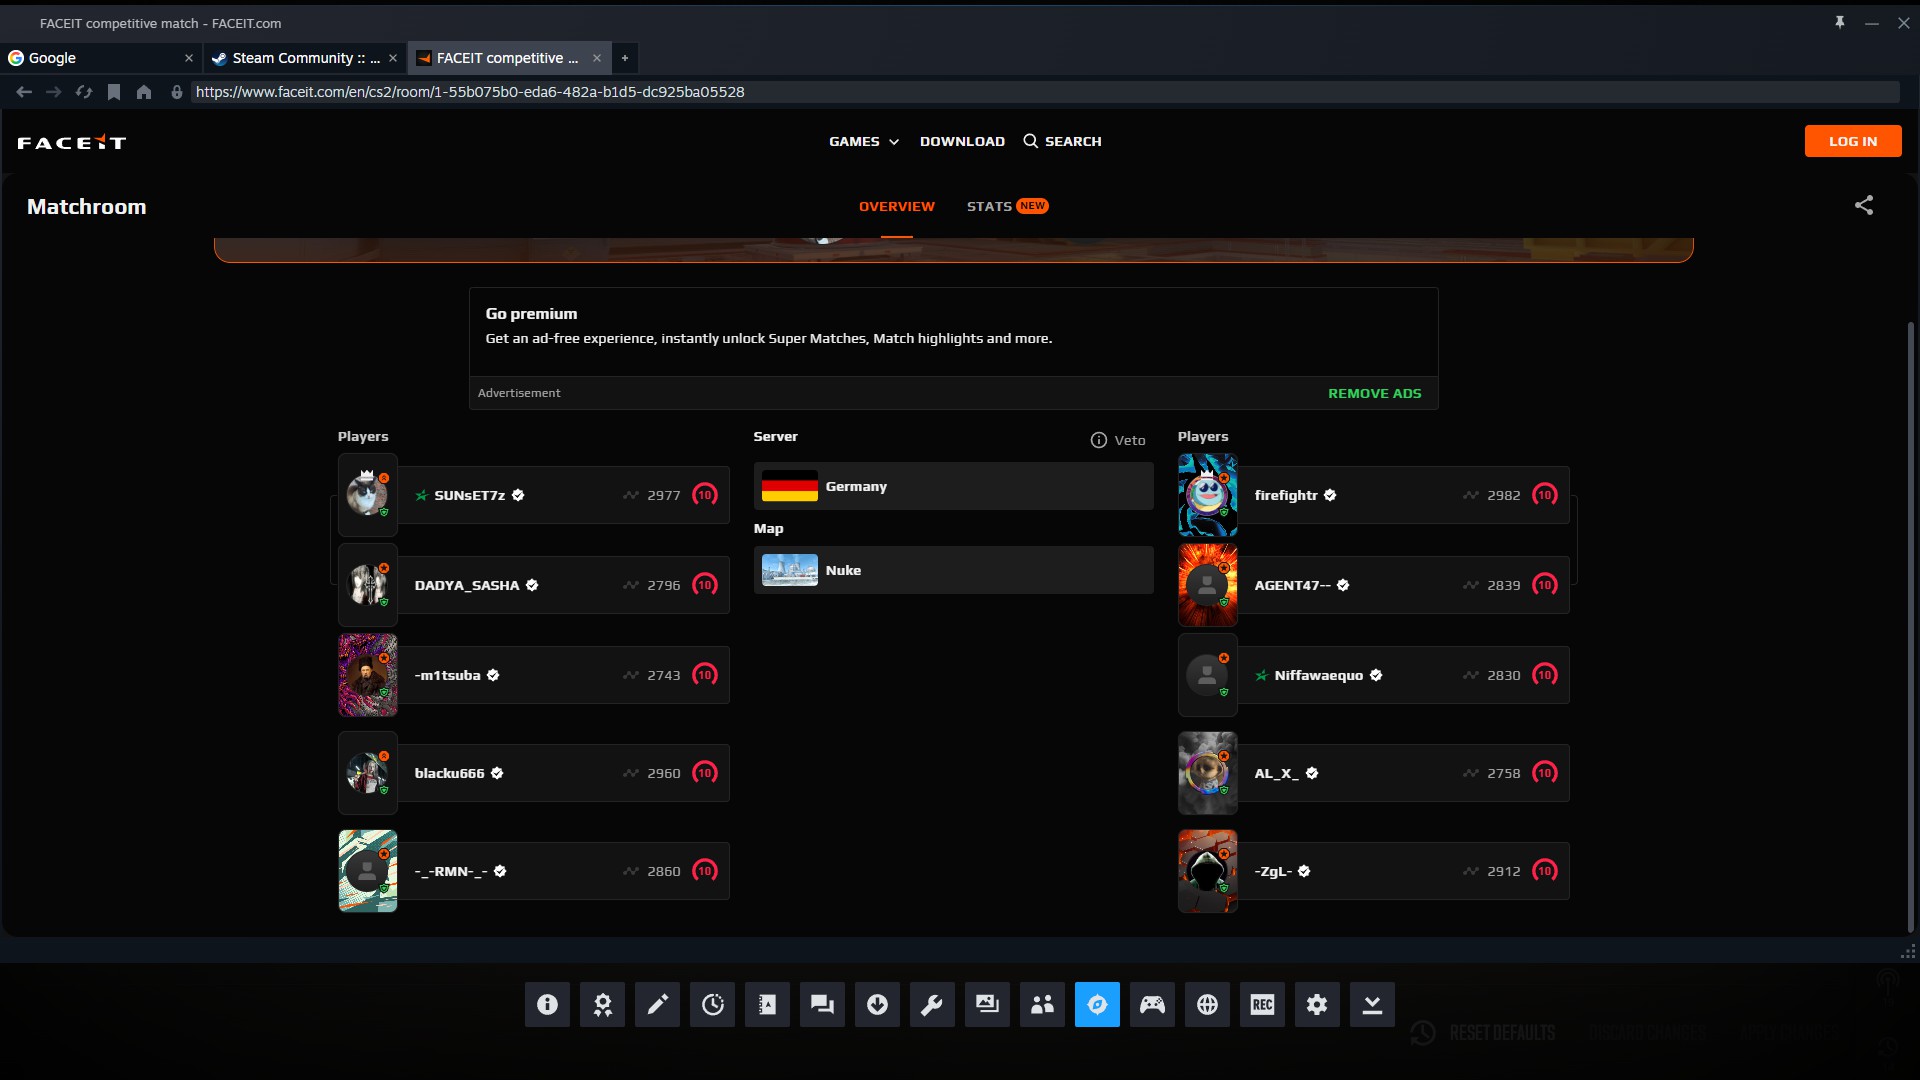Click firefightr's avatar thumbnail
The image size is (1920, 1080).
(x=1208, y=495)
